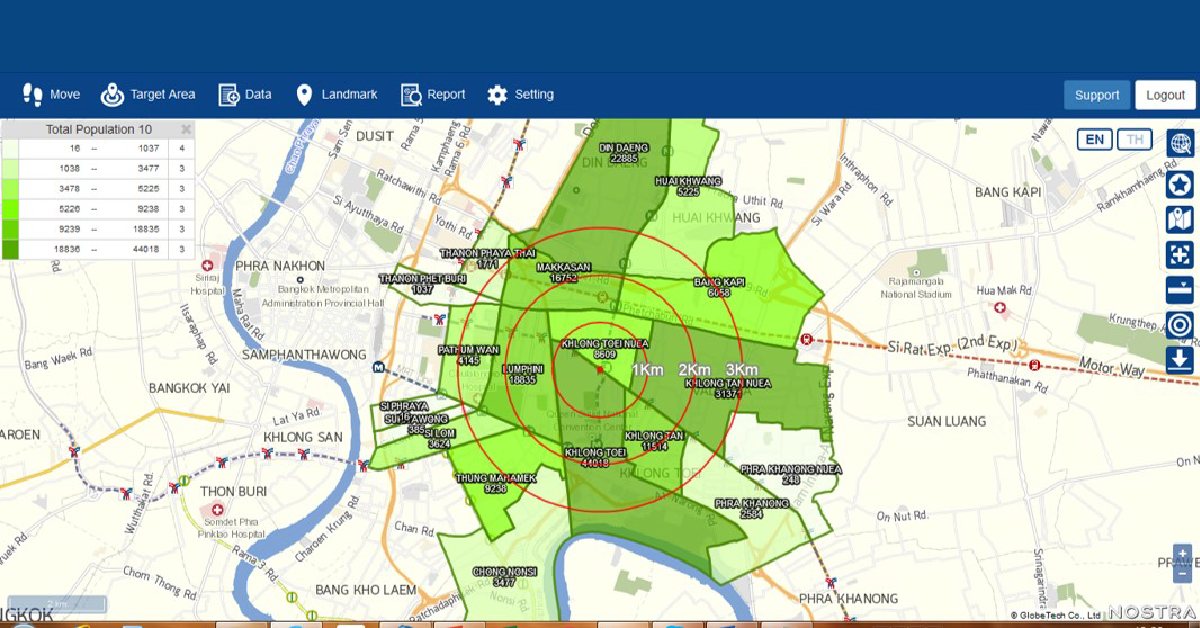Click the Logout button

[1165, 95]
